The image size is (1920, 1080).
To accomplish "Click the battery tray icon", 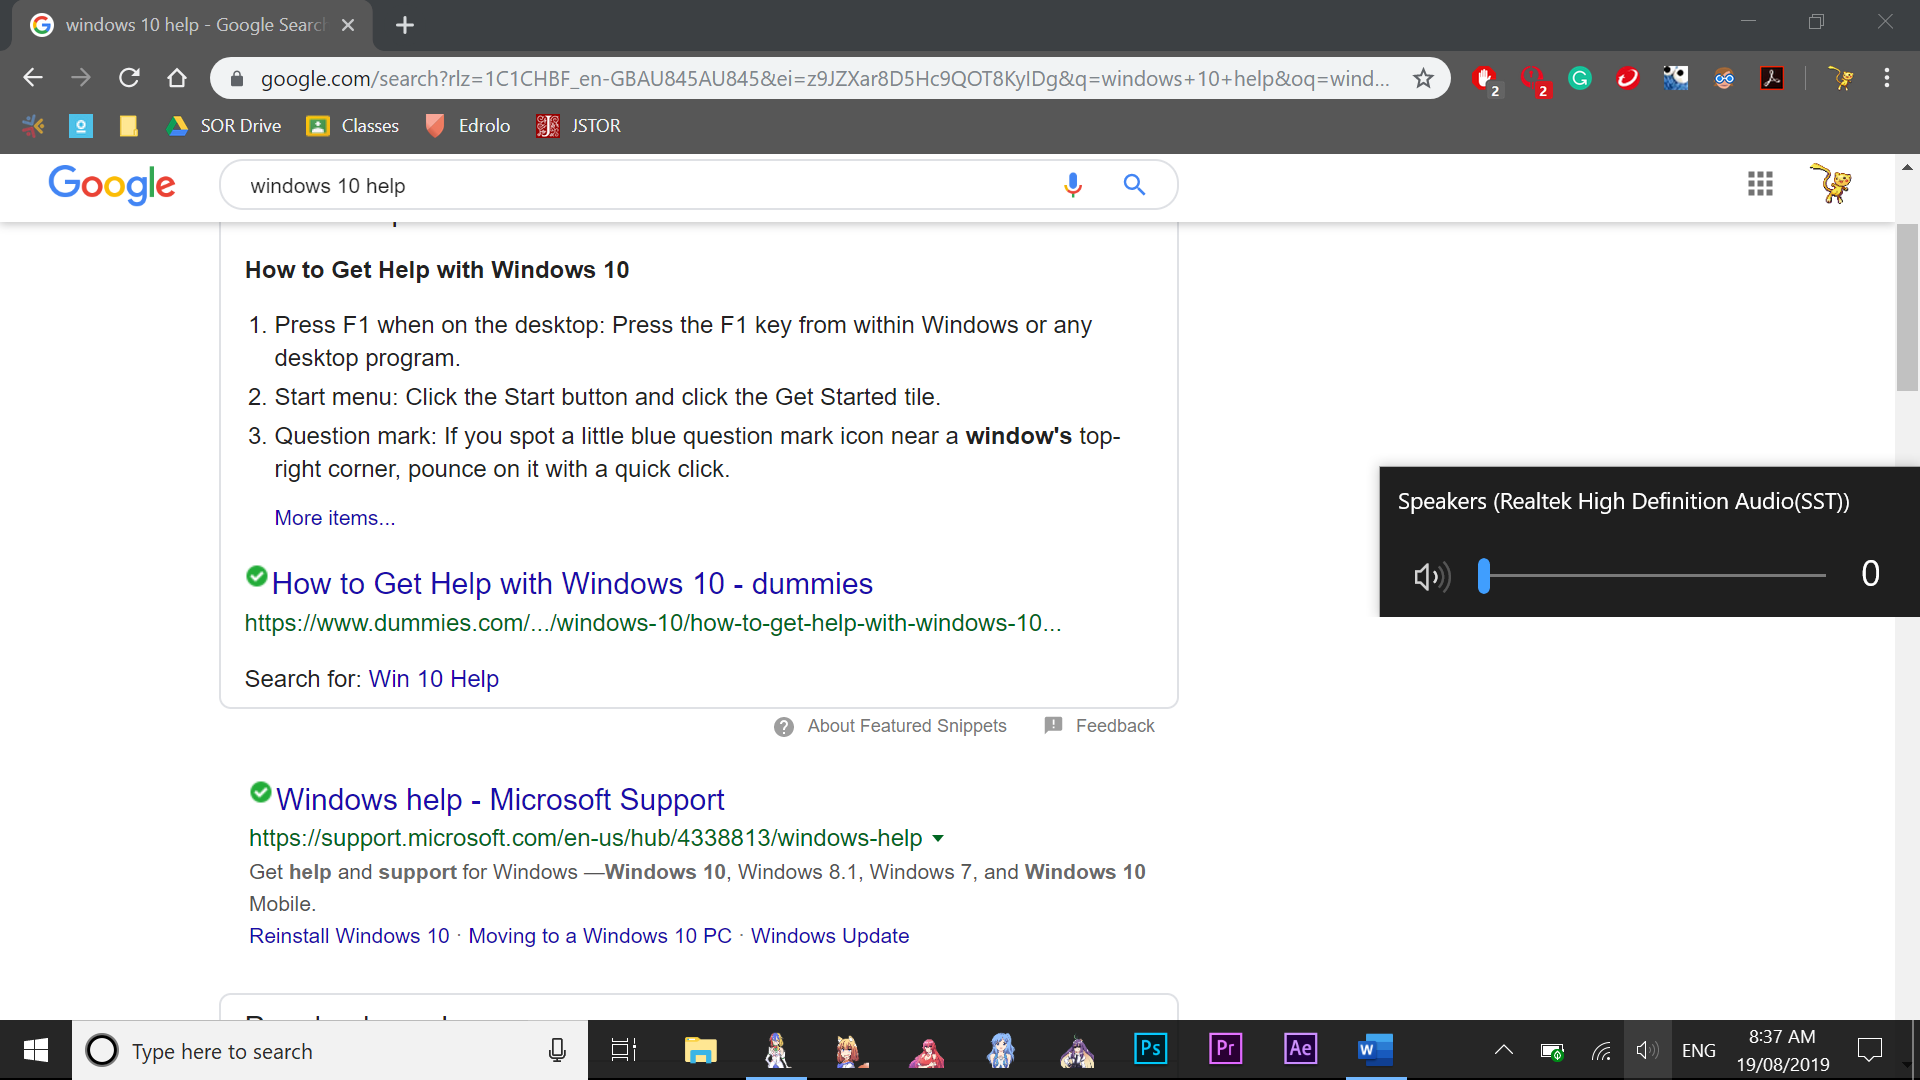I will [1552, 1051].
